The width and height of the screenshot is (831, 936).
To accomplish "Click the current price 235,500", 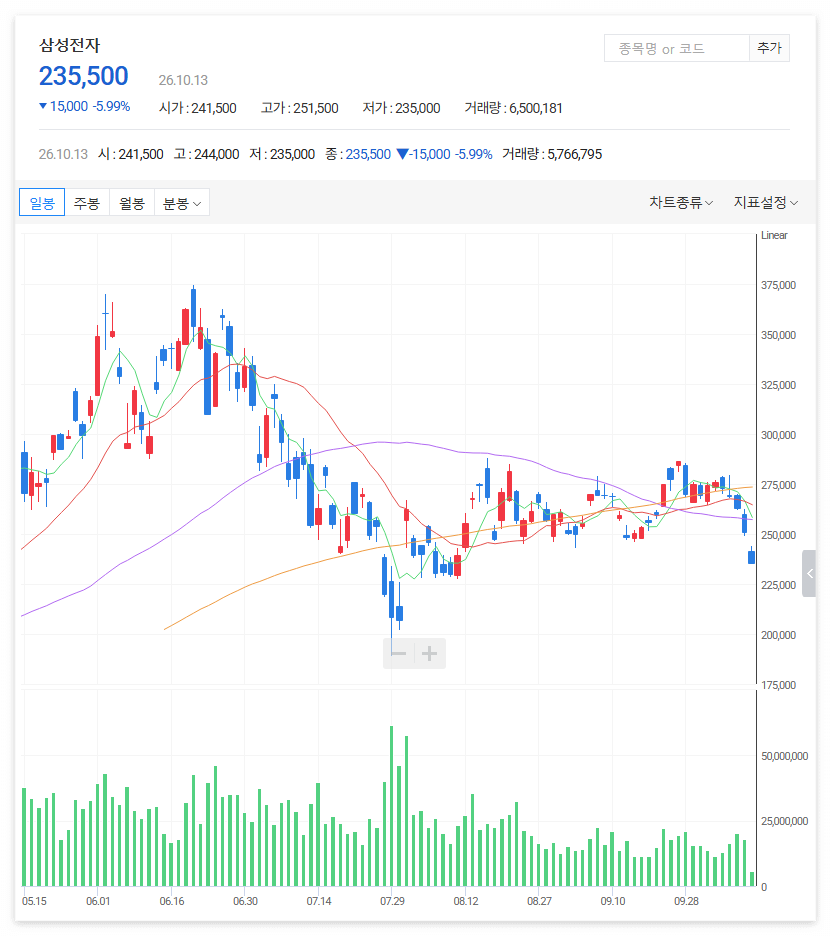I will [84, 76].
